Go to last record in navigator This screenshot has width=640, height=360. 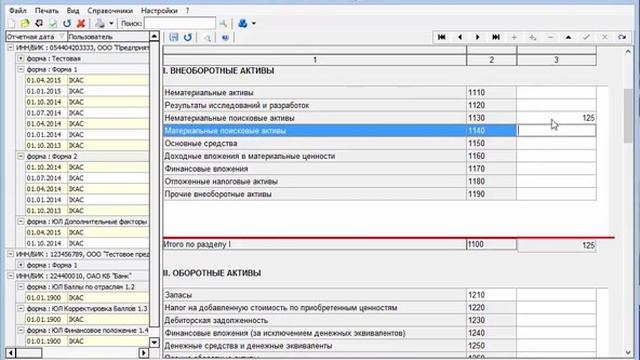tap(496, 37)
